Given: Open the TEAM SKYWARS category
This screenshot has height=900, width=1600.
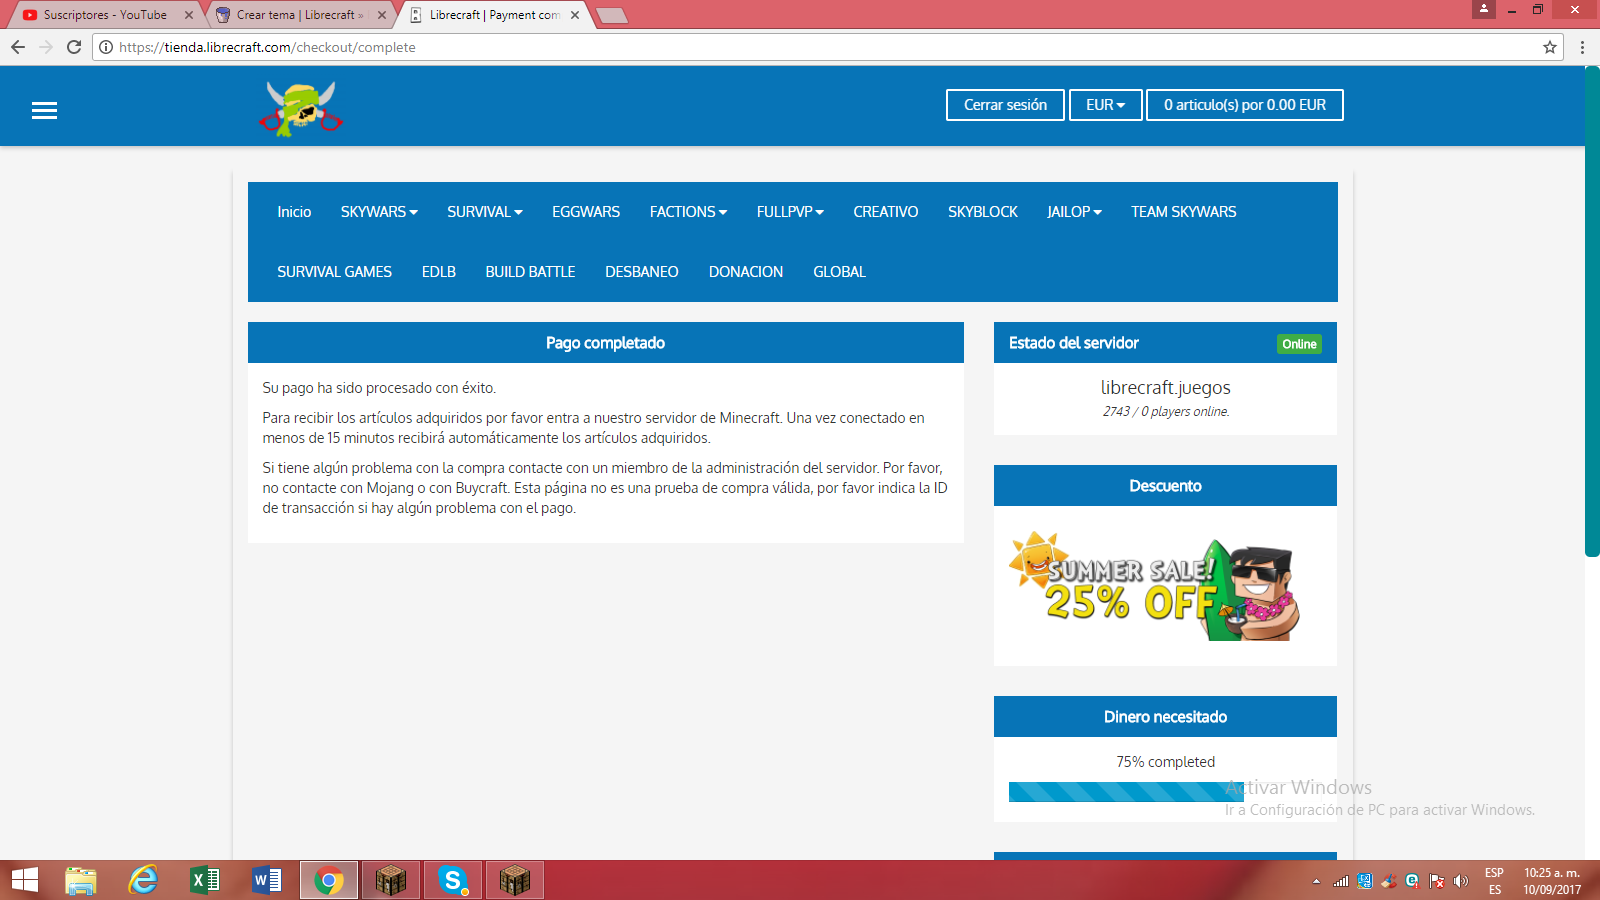Looking at the screenshot, I should (x=1183, y=212).
